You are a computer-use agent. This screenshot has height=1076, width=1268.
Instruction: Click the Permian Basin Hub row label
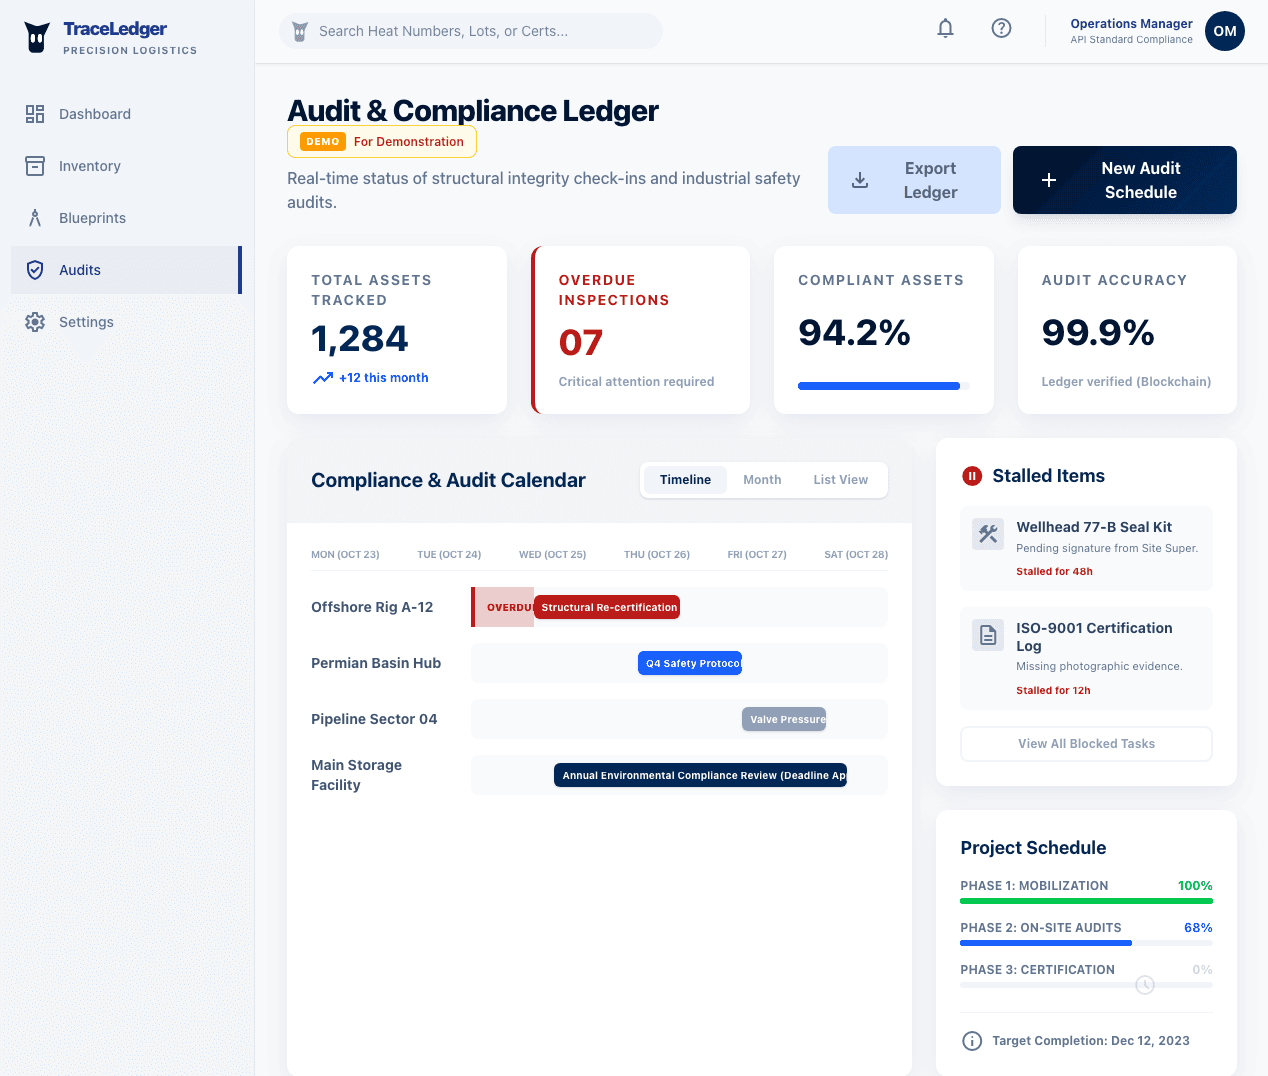click(x=376, y=663)
